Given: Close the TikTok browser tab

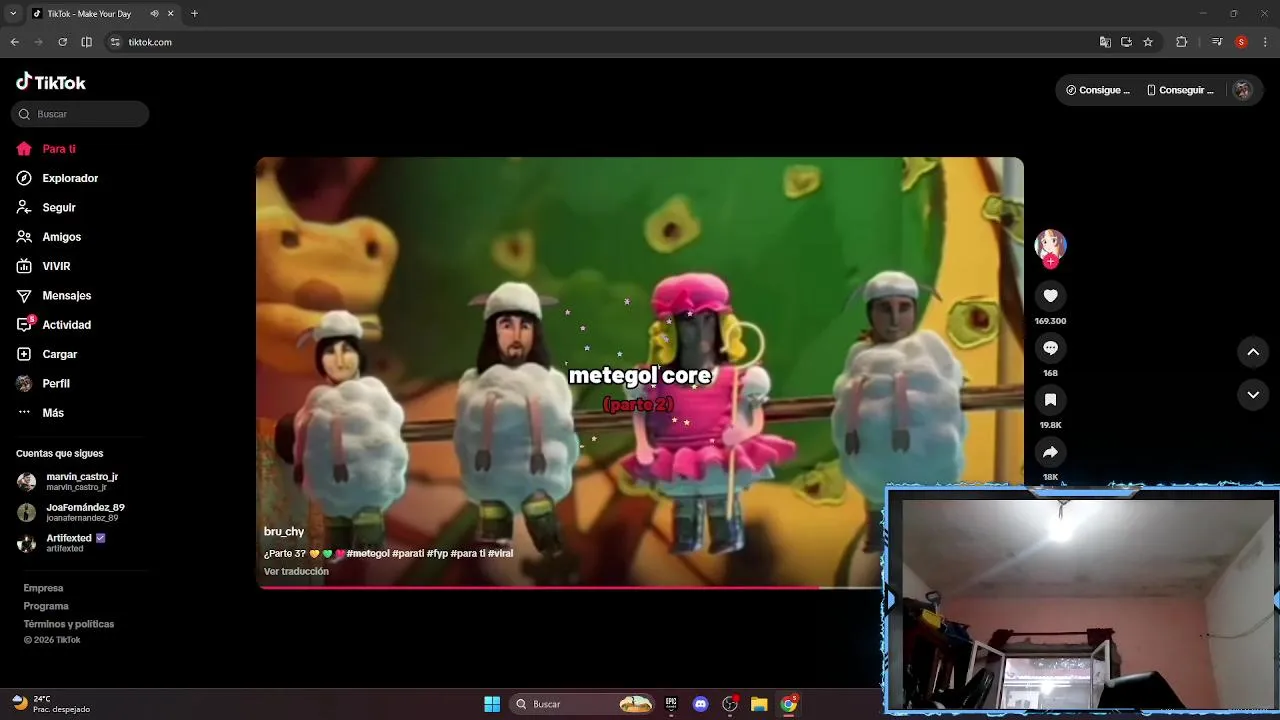Looking at the screenshot, I should 171,14.
